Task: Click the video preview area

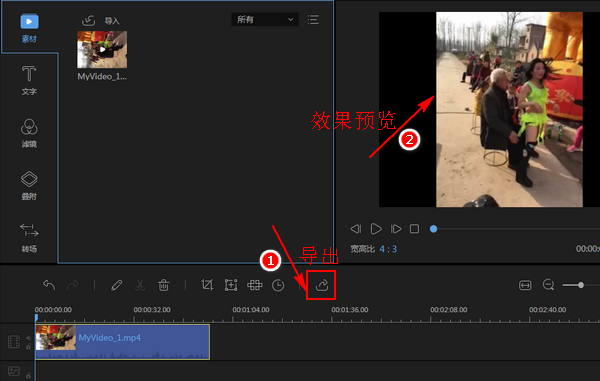Action: point(489,109)
